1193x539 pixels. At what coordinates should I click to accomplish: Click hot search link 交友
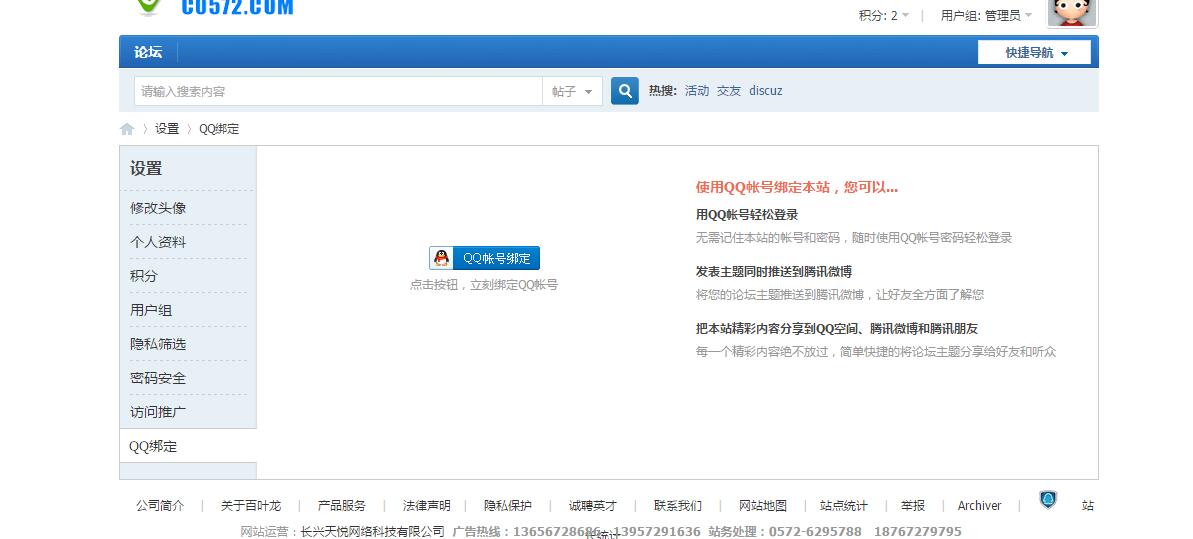tap(729, 91)
